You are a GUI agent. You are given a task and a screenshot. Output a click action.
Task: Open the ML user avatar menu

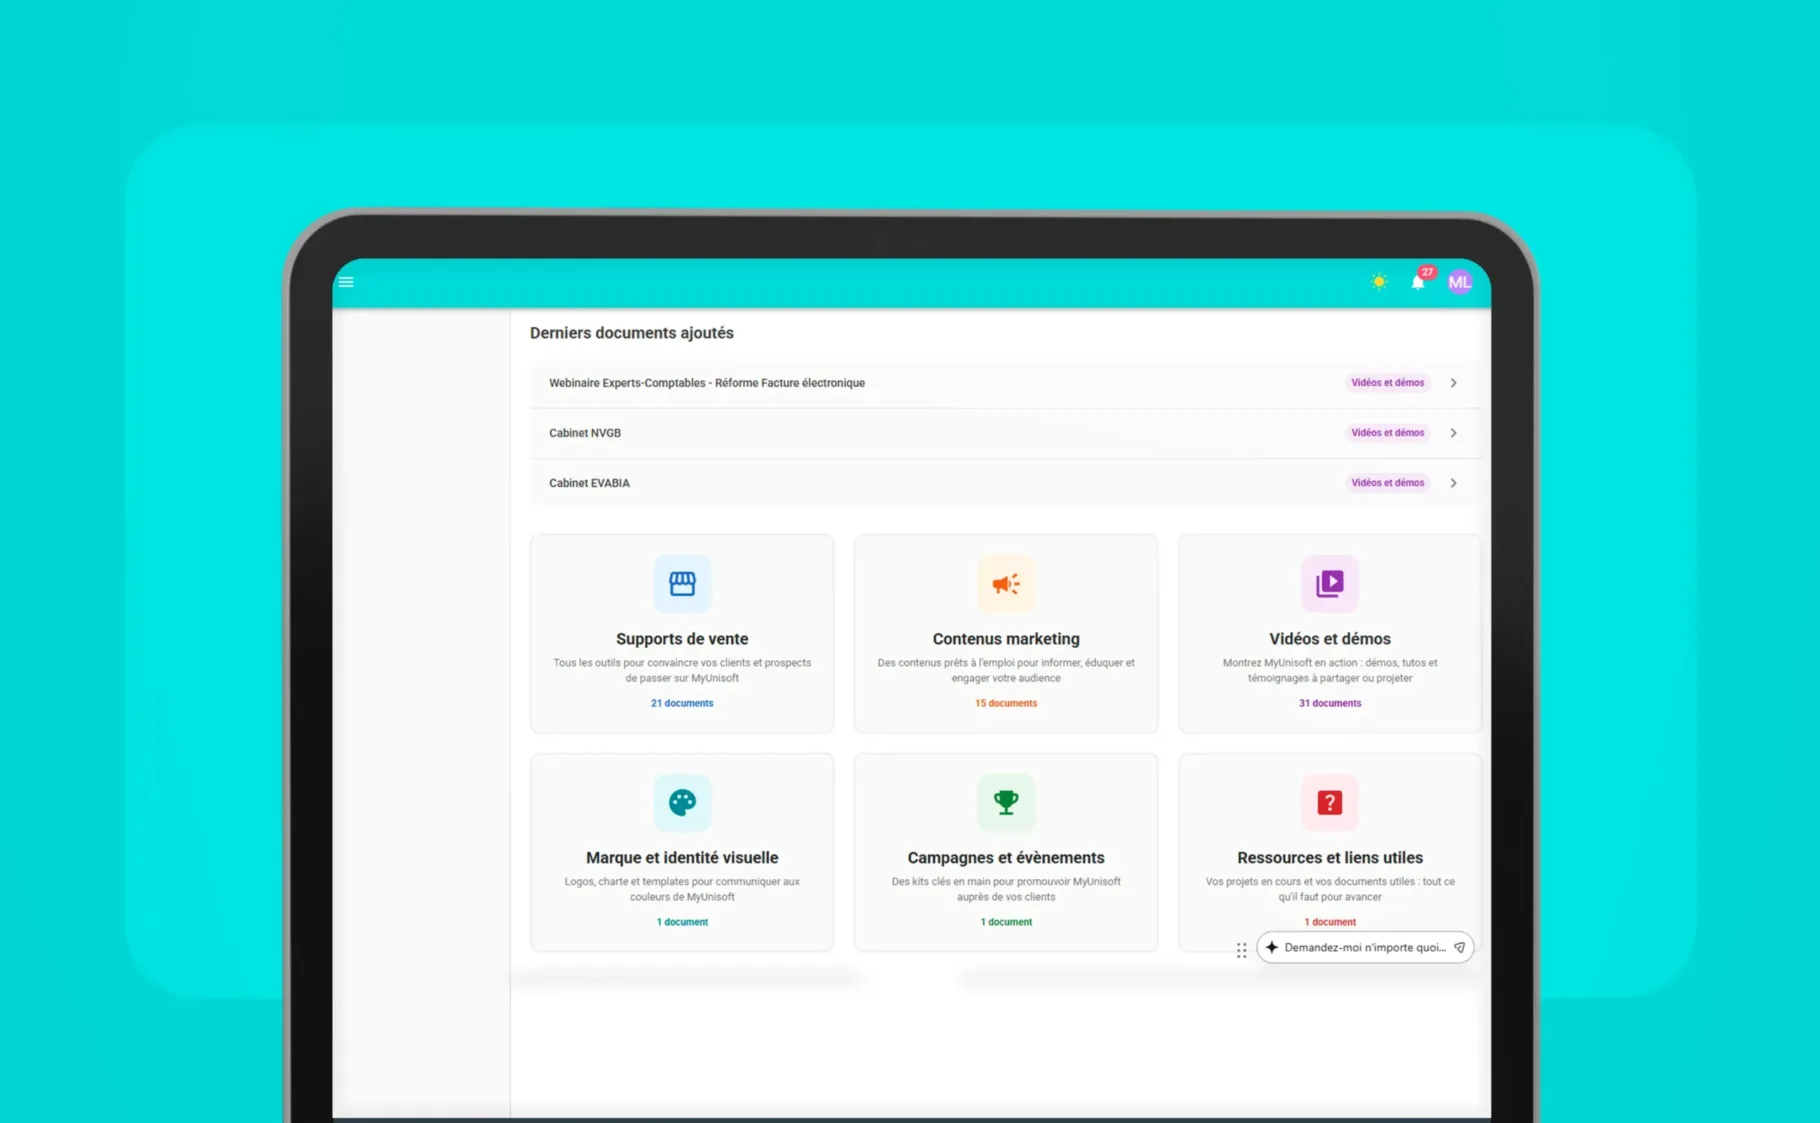[x=1460, y=282]
